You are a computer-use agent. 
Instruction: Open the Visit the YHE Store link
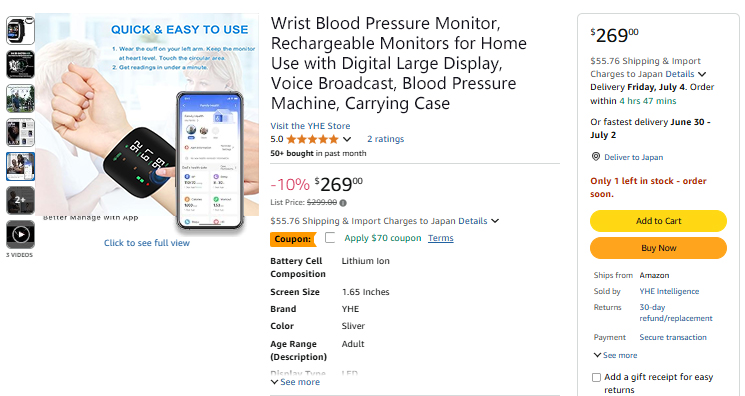[x=310, y=126]
